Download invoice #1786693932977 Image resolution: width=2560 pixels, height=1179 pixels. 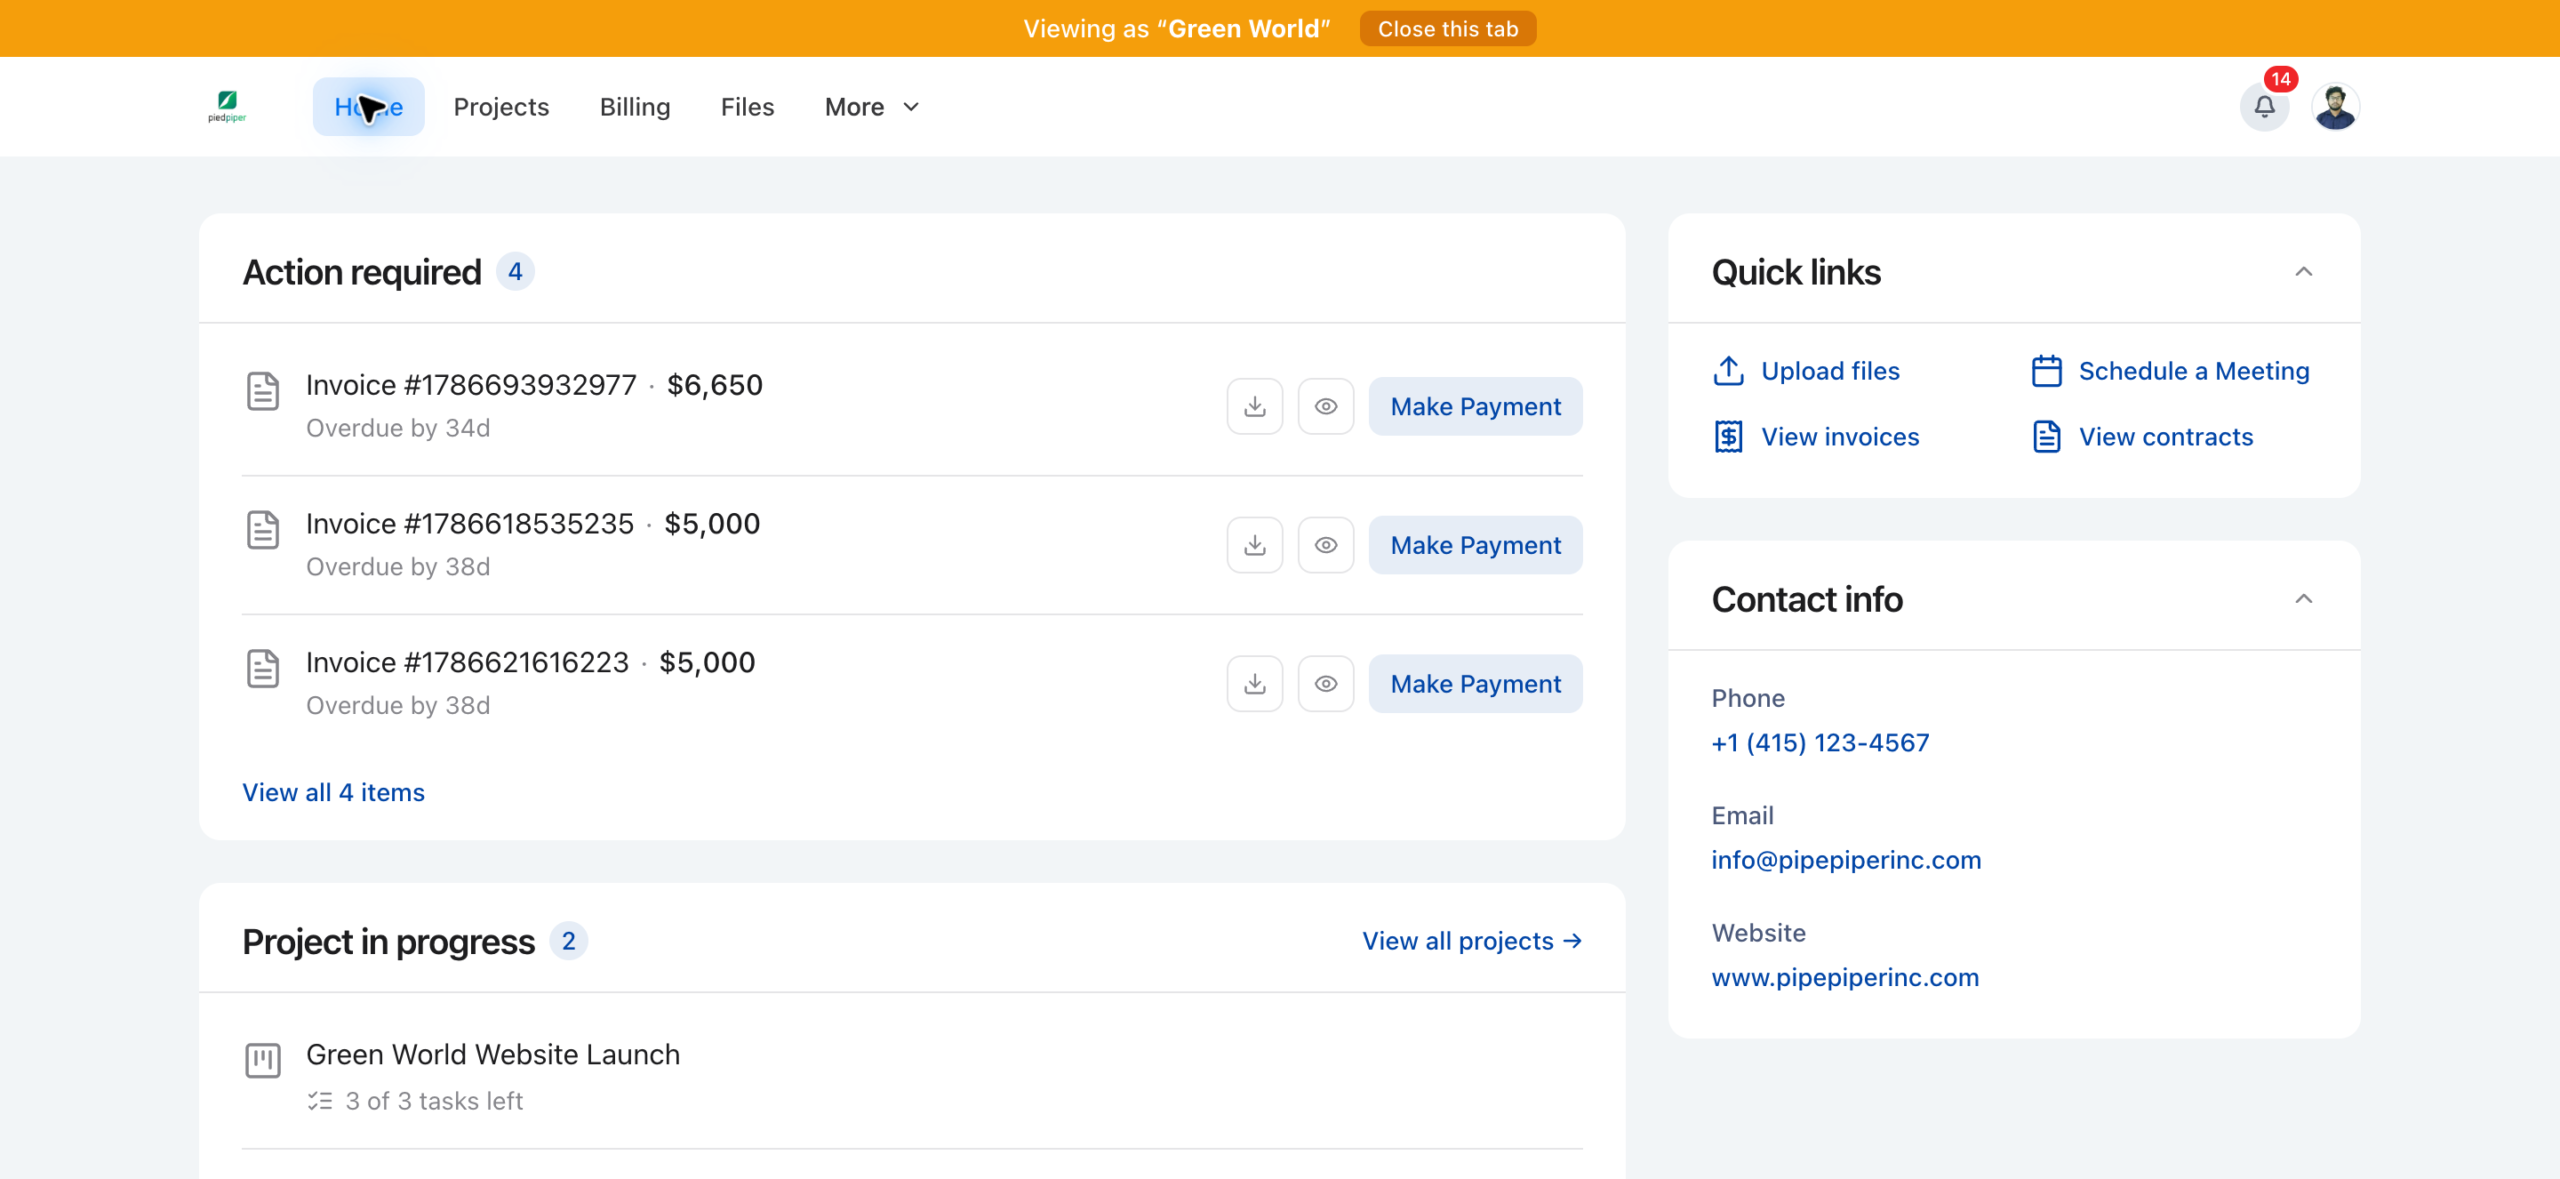tap(1254, 406)
